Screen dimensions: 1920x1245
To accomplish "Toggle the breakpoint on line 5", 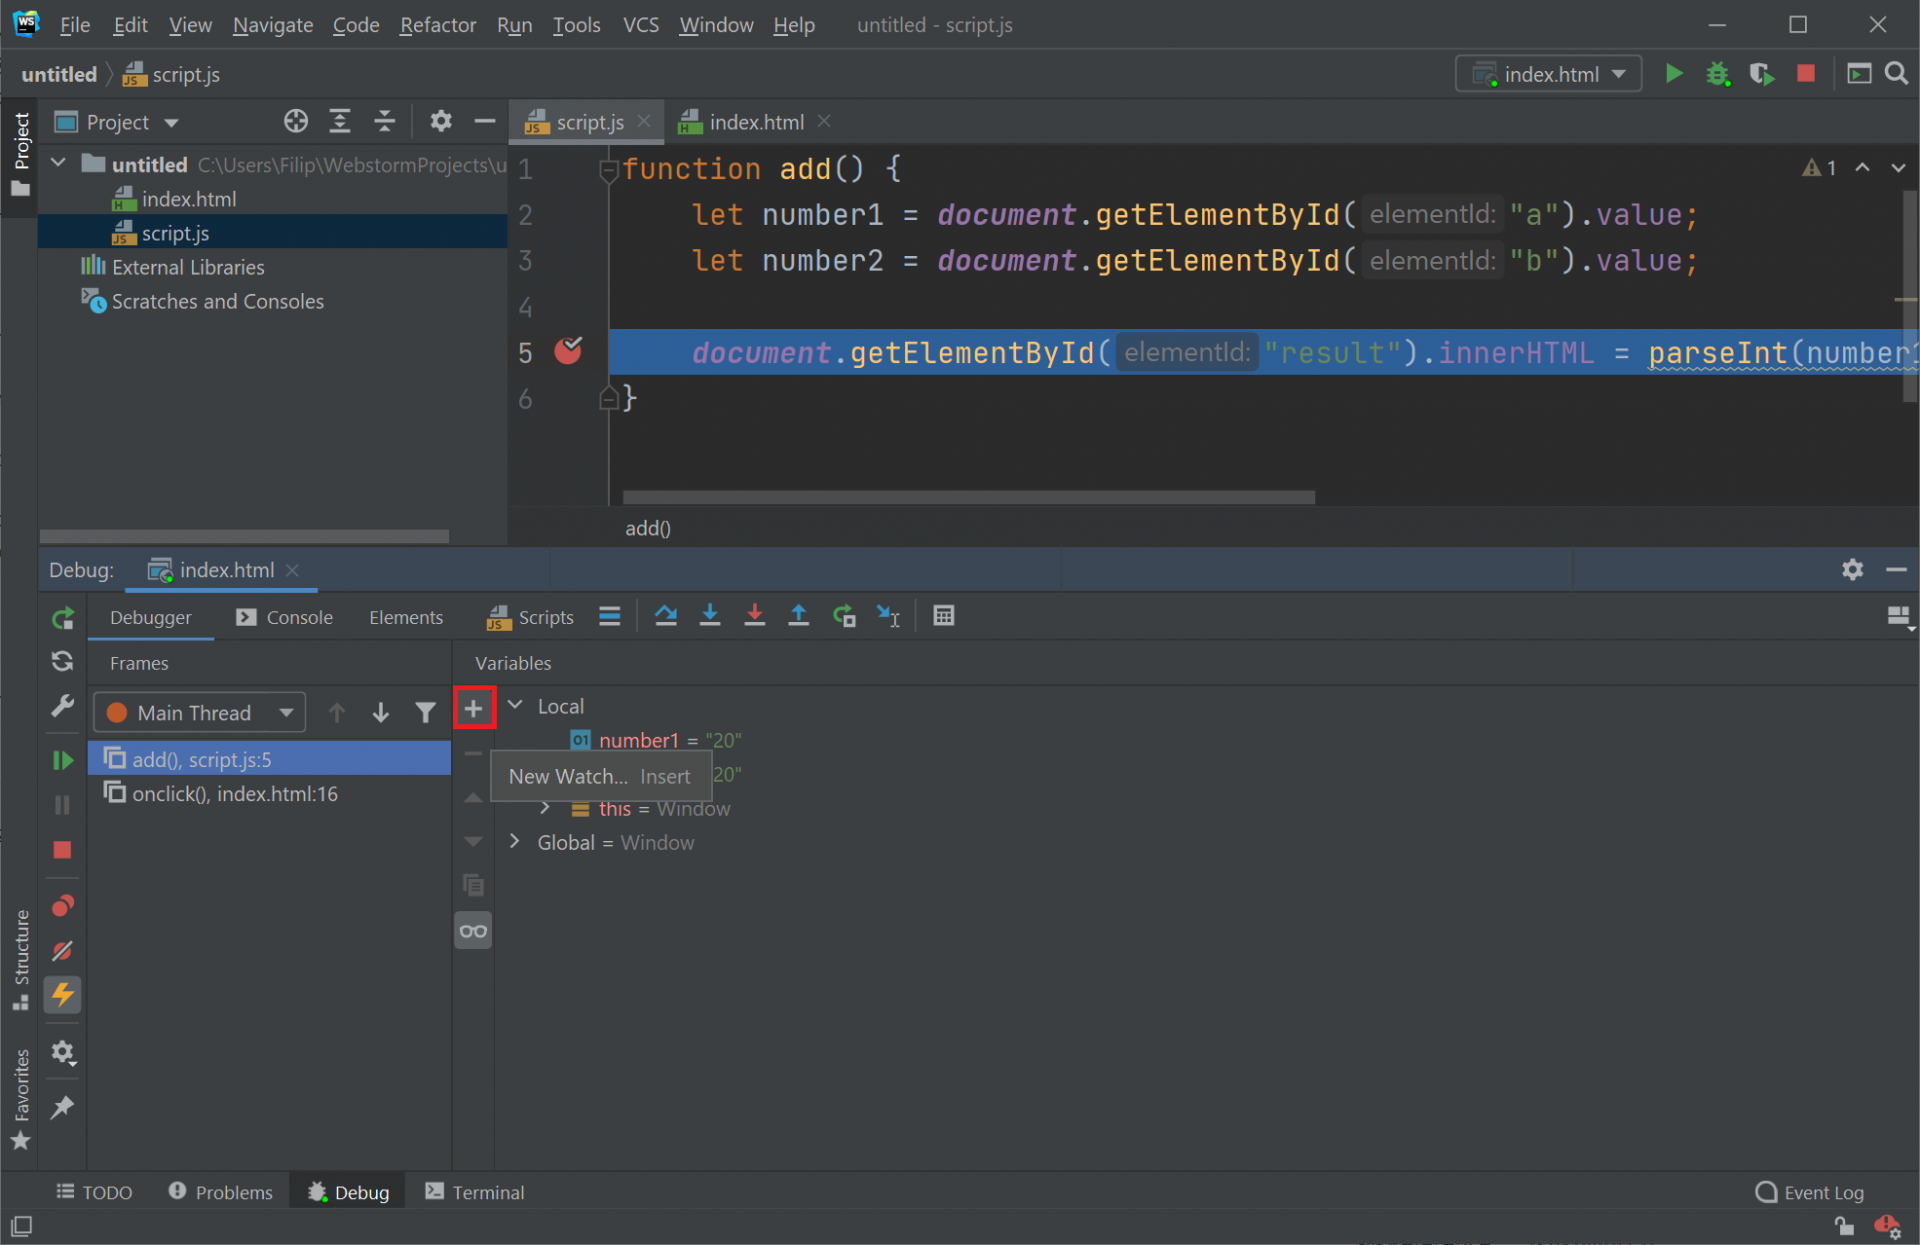I will point(568,351).
